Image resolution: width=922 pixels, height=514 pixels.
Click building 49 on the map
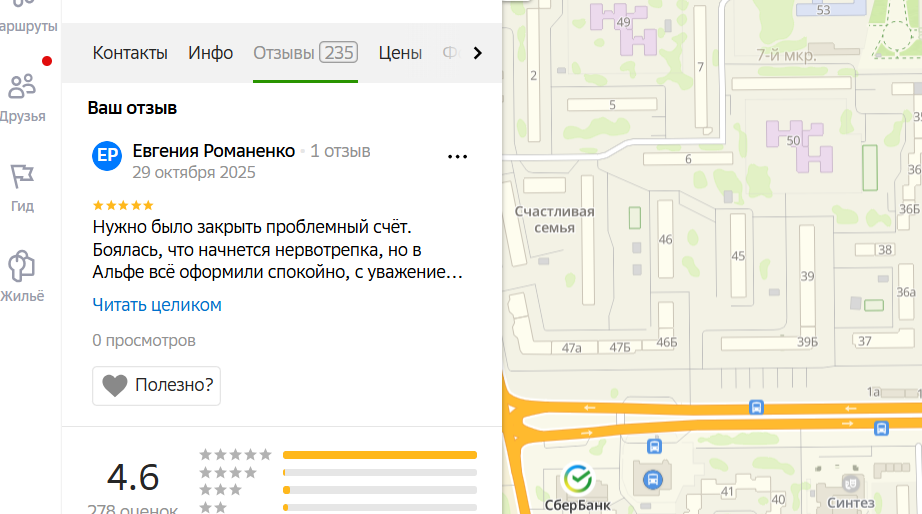623,28
